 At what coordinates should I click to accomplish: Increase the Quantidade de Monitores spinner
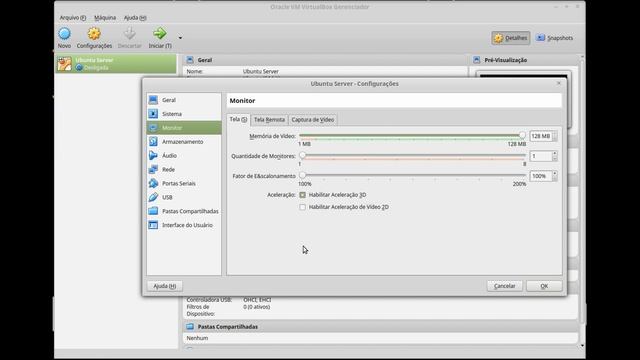[554, 154]
